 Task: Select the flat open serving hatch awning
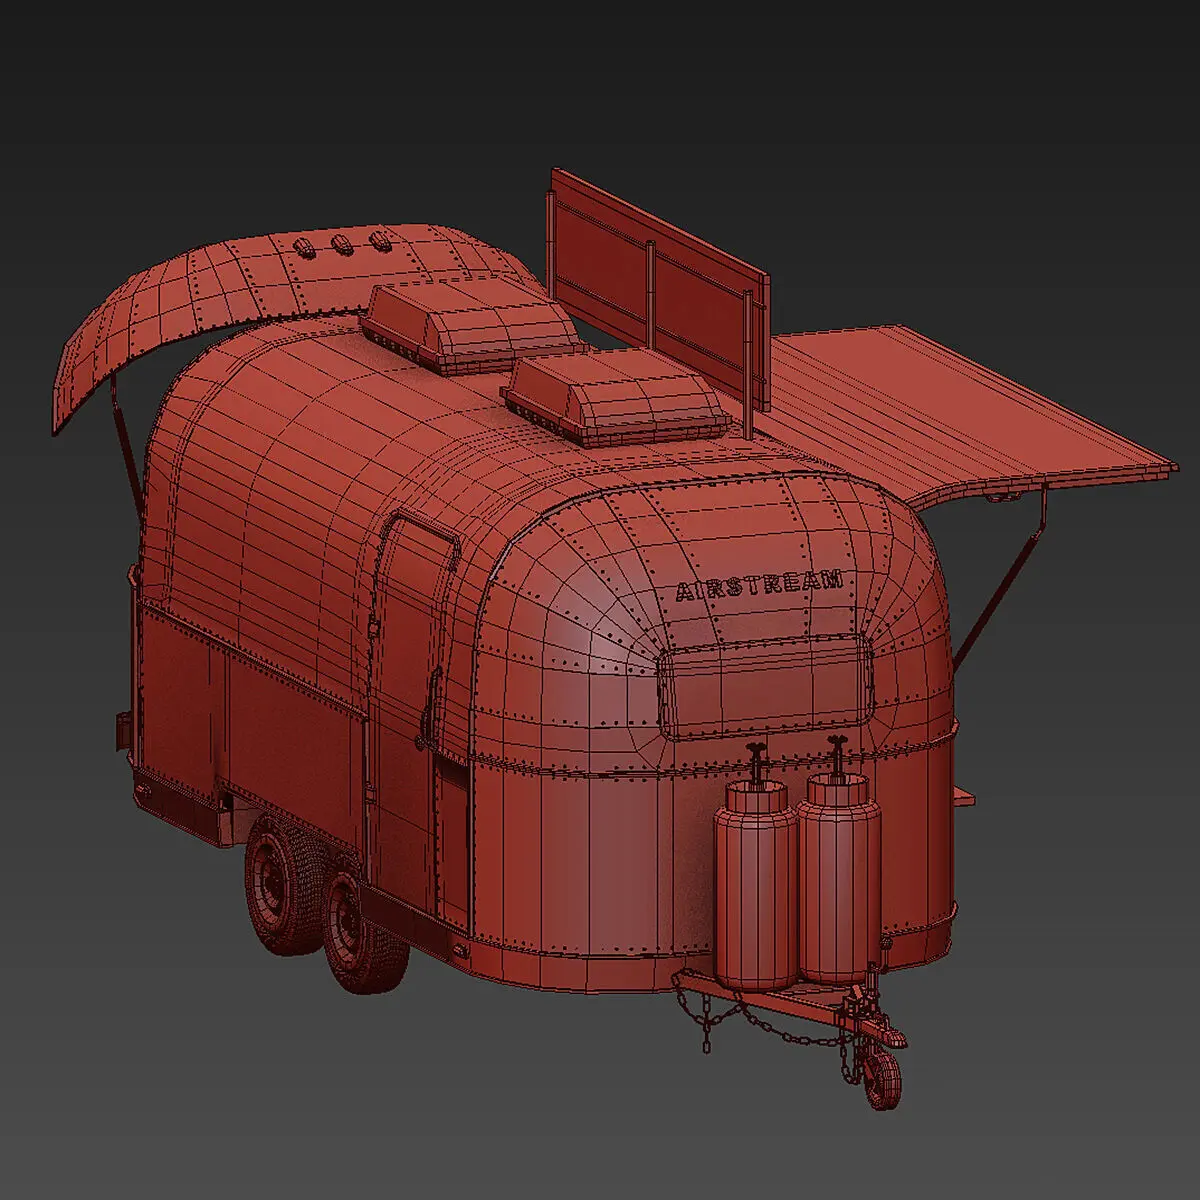[970, 413]
